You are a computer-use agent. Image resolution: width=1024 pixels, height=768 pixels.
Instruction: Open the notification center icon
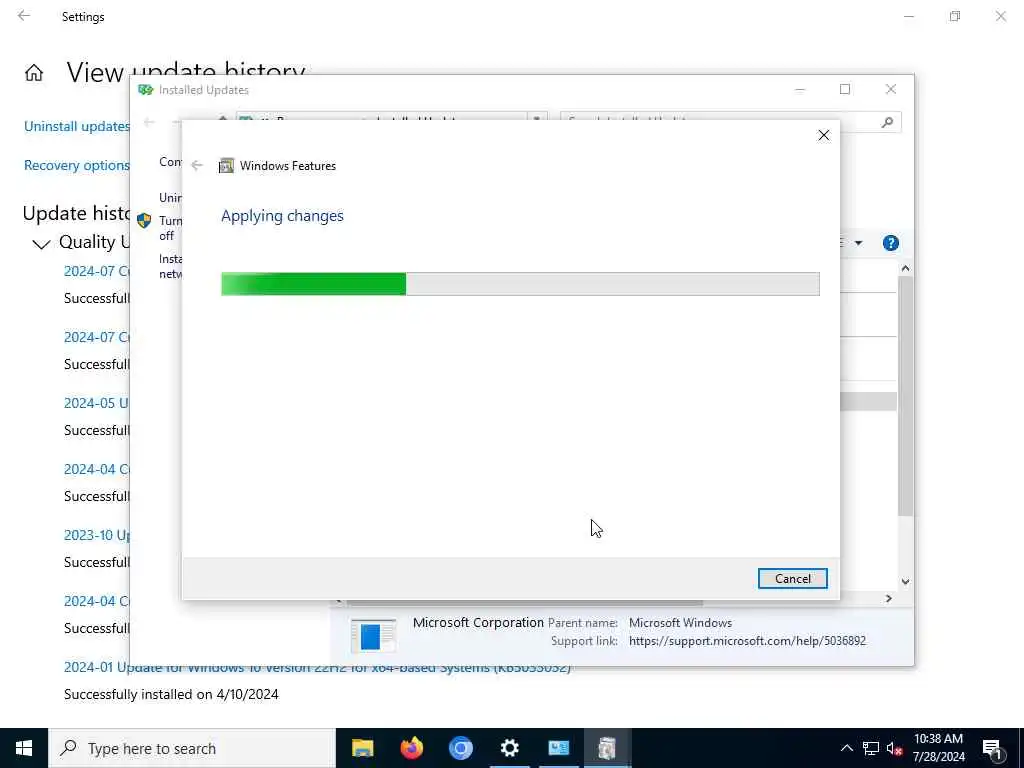tap(993, 749)
